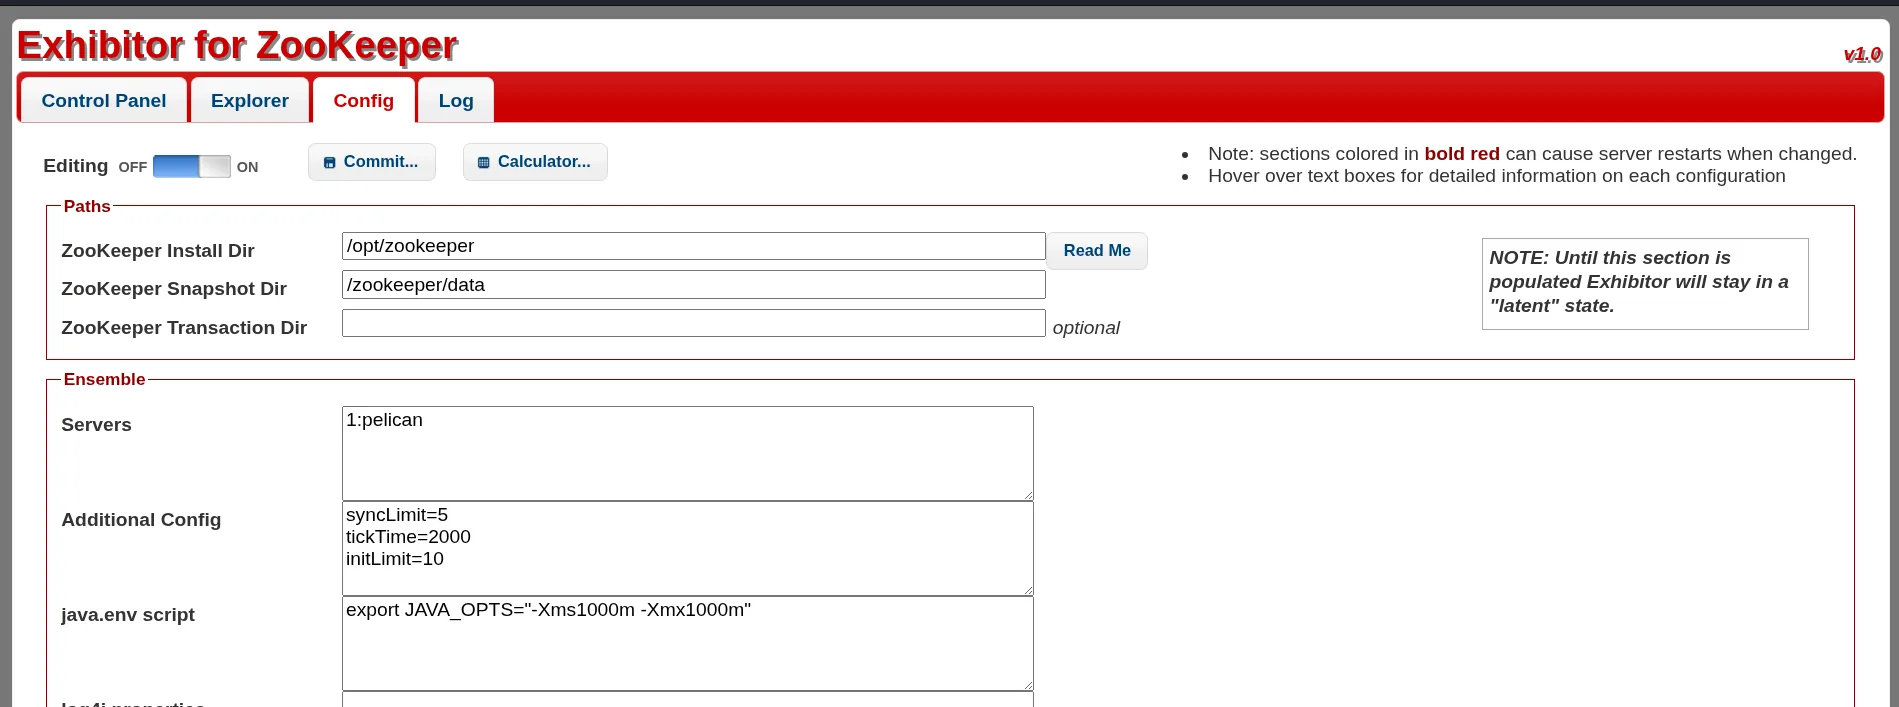This screenshot has height=707, width=1899.
Task: Click into the java.env script text area
Action: point(687,643)
